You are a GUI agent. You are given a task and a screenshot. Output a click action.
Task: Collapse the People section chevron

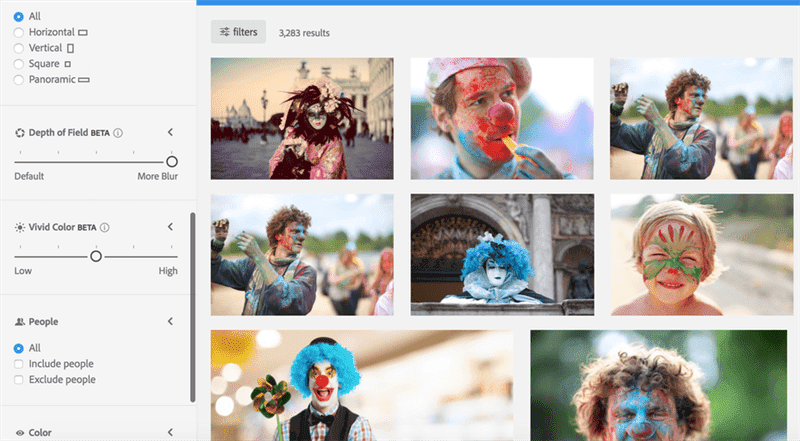[x=170, y=321]
